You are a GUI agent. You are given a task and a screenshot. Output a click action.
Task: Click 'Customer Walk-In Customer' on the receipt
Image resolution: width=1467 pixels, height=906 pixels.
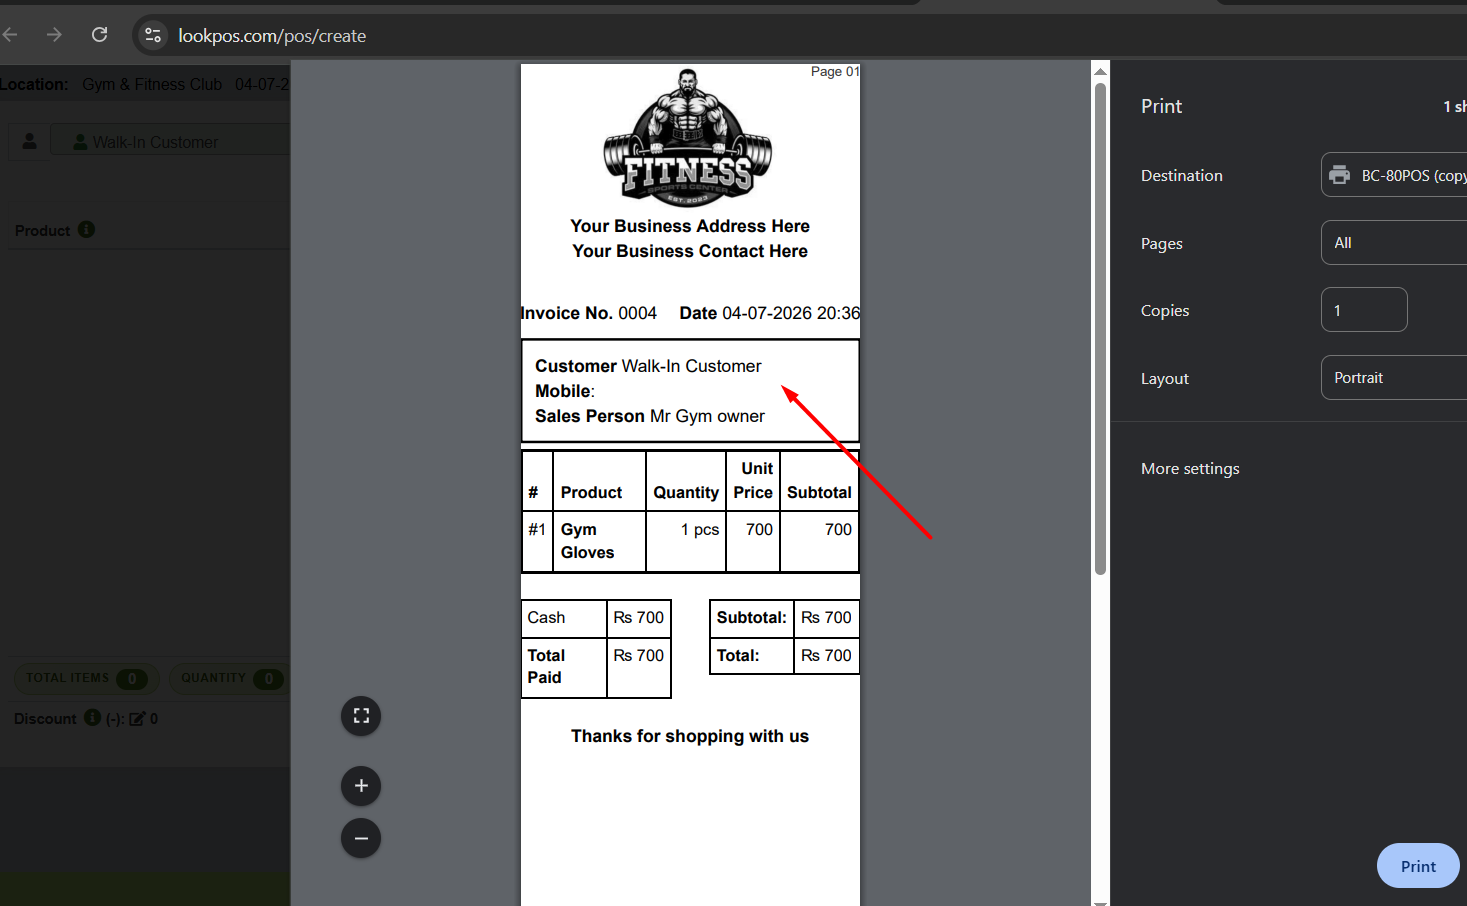(648, 366)
